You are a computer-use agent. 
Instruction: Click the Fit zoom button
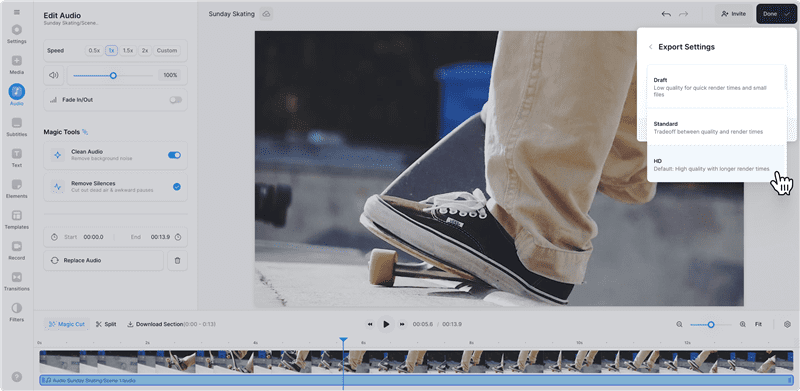758,324
